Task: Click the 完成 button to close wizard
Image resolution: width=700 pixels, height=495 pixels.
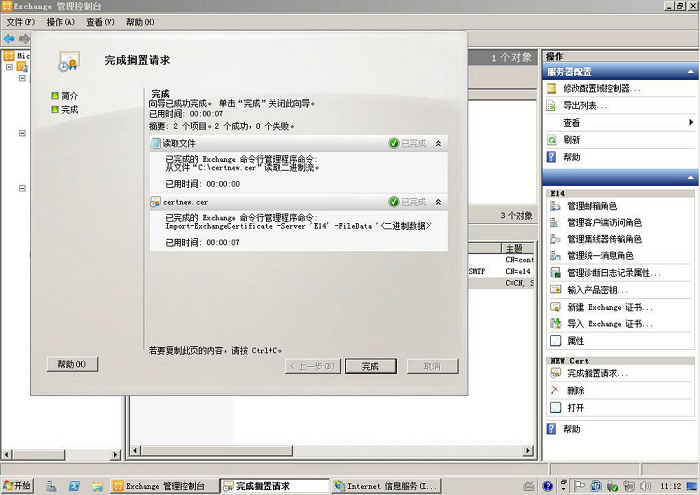Action: coord(370,366)
